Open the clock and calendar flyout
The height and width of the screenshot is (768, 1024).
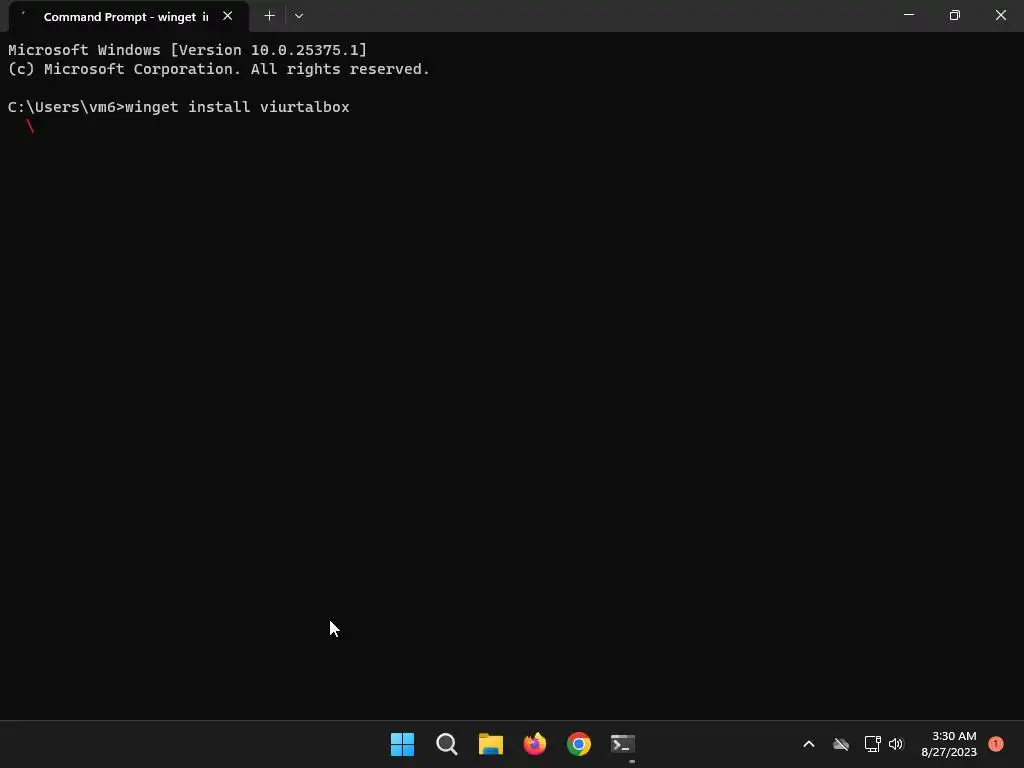[x=949, y=744]
